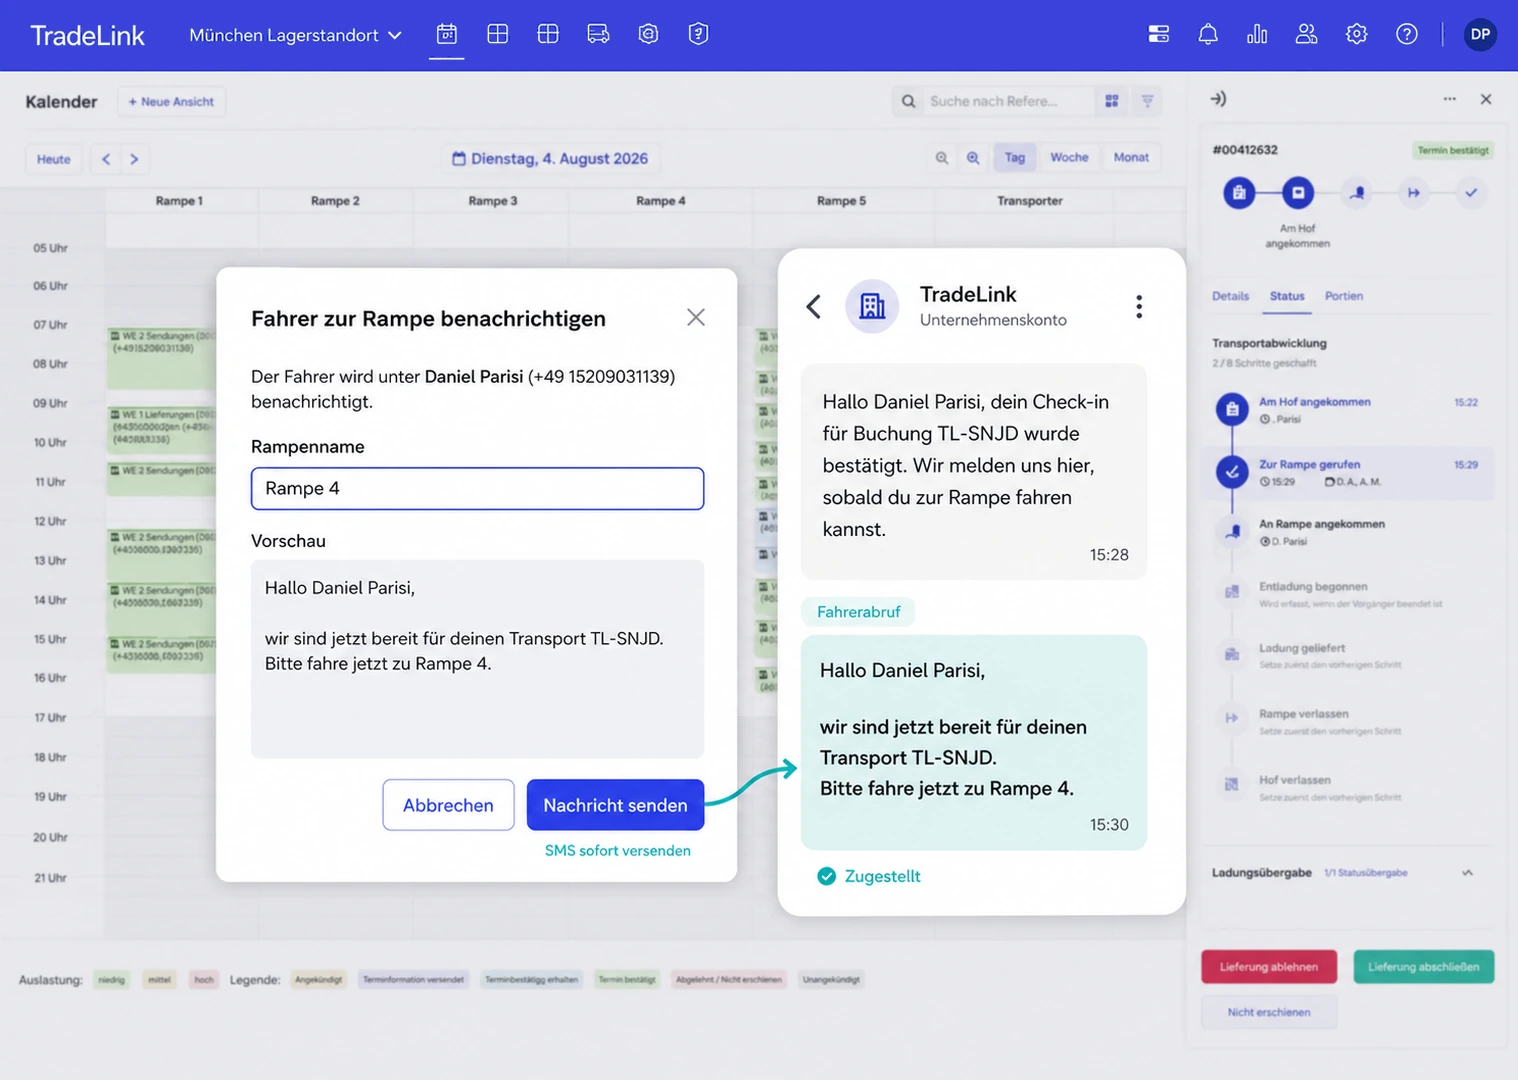
Task: Click the checkmark final progress step icon
Action: (x=1471, y=193)
